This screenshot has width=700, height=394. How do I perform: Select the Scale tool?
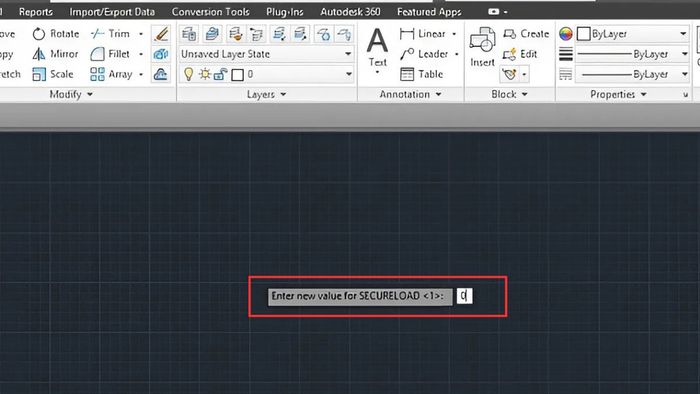tap(53, 74)
